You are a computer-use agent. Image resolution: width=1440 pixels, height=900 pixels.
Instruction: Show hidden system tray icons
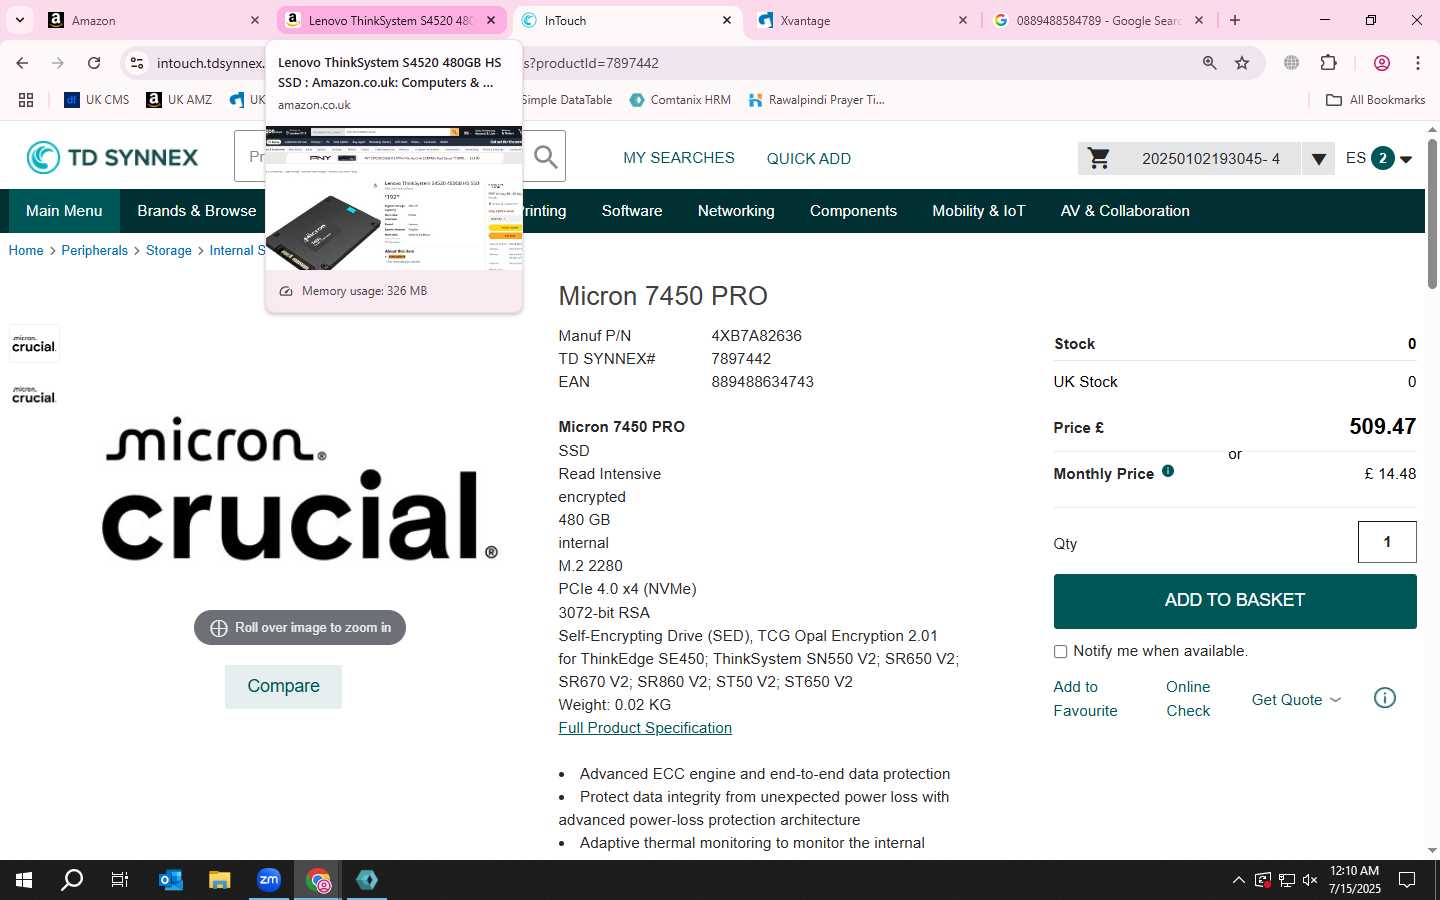[1238, 880]
